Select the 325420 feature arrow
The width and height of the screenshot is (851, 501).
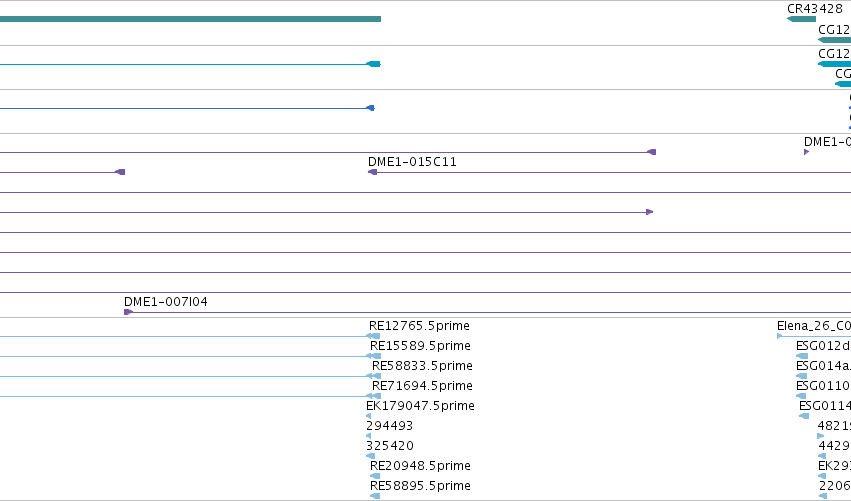(371, 456)
